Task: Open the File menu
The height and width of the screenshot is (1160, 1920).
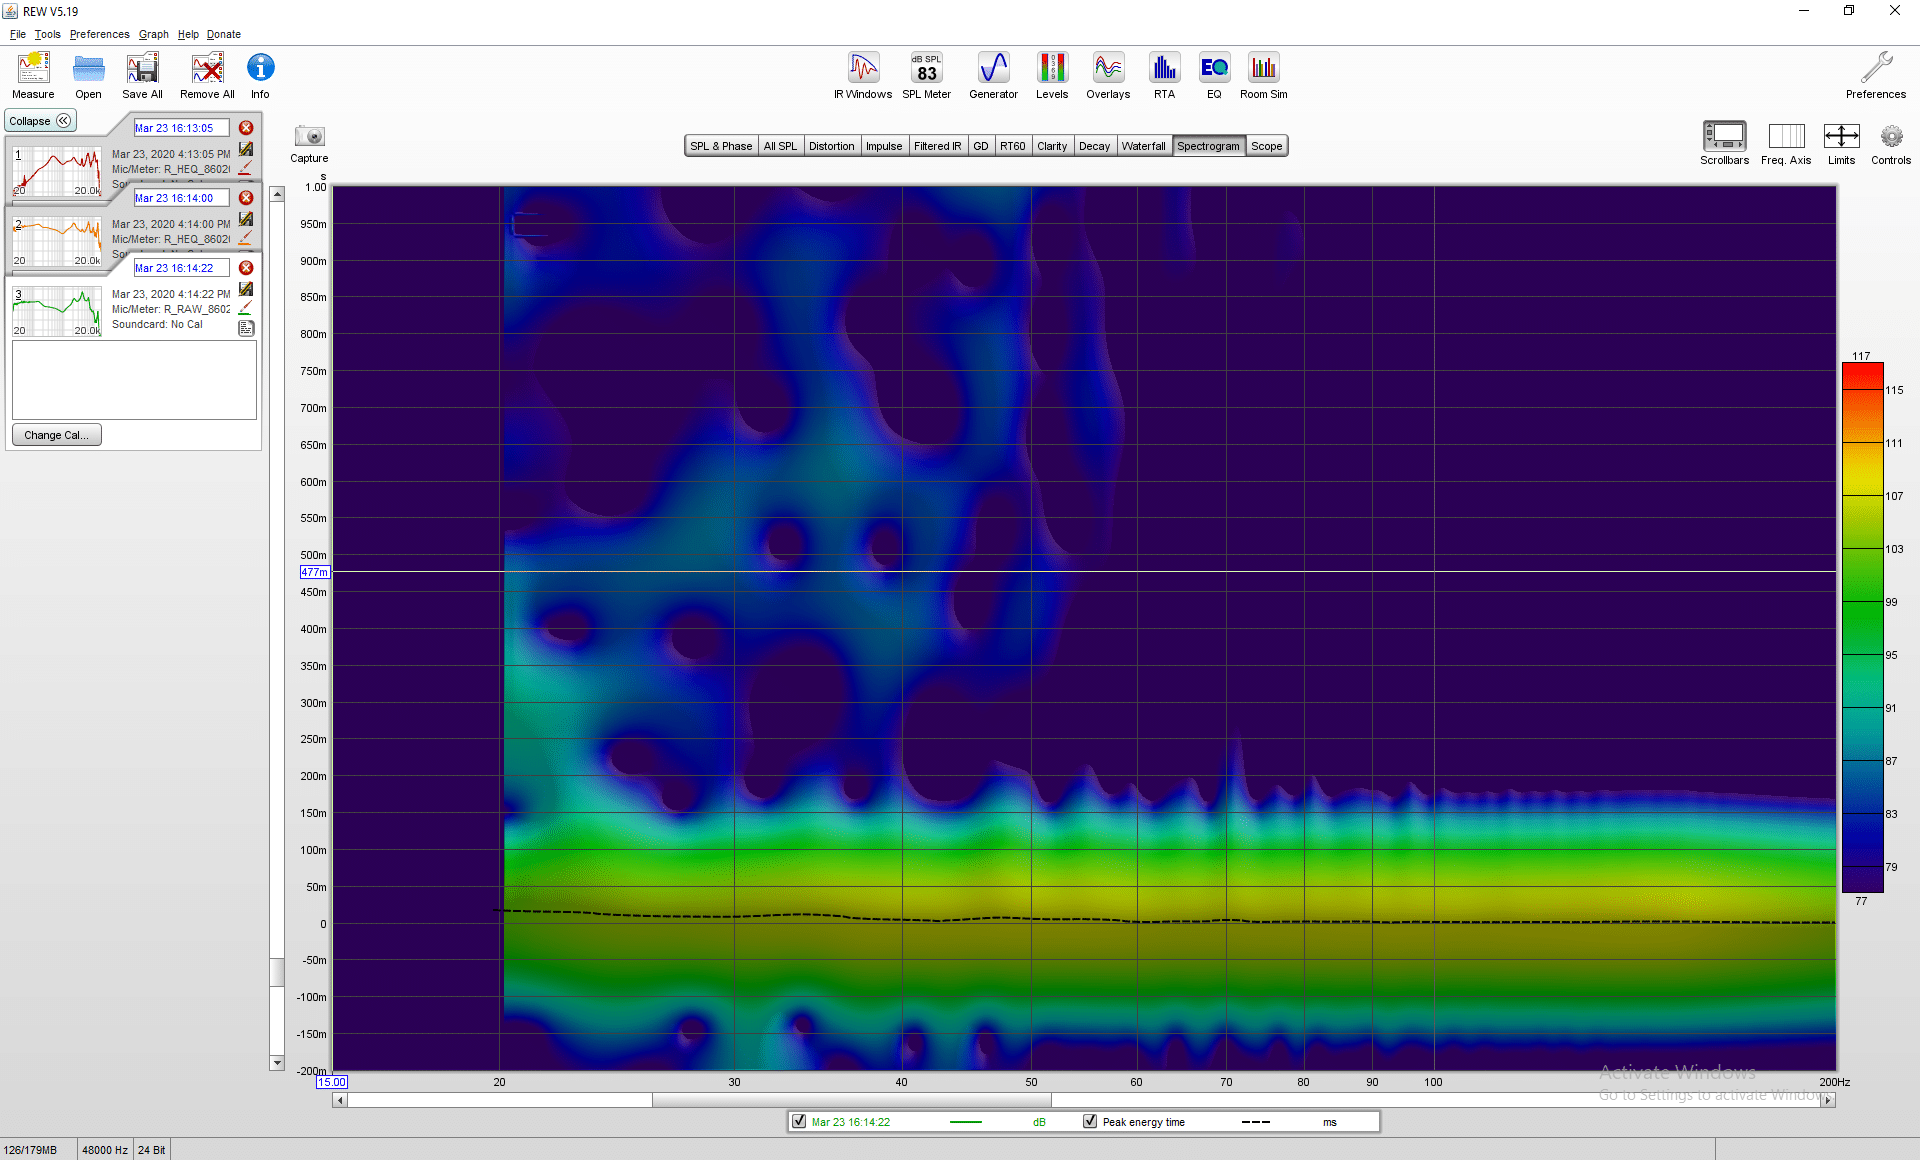Action: (x=18, y=34)
